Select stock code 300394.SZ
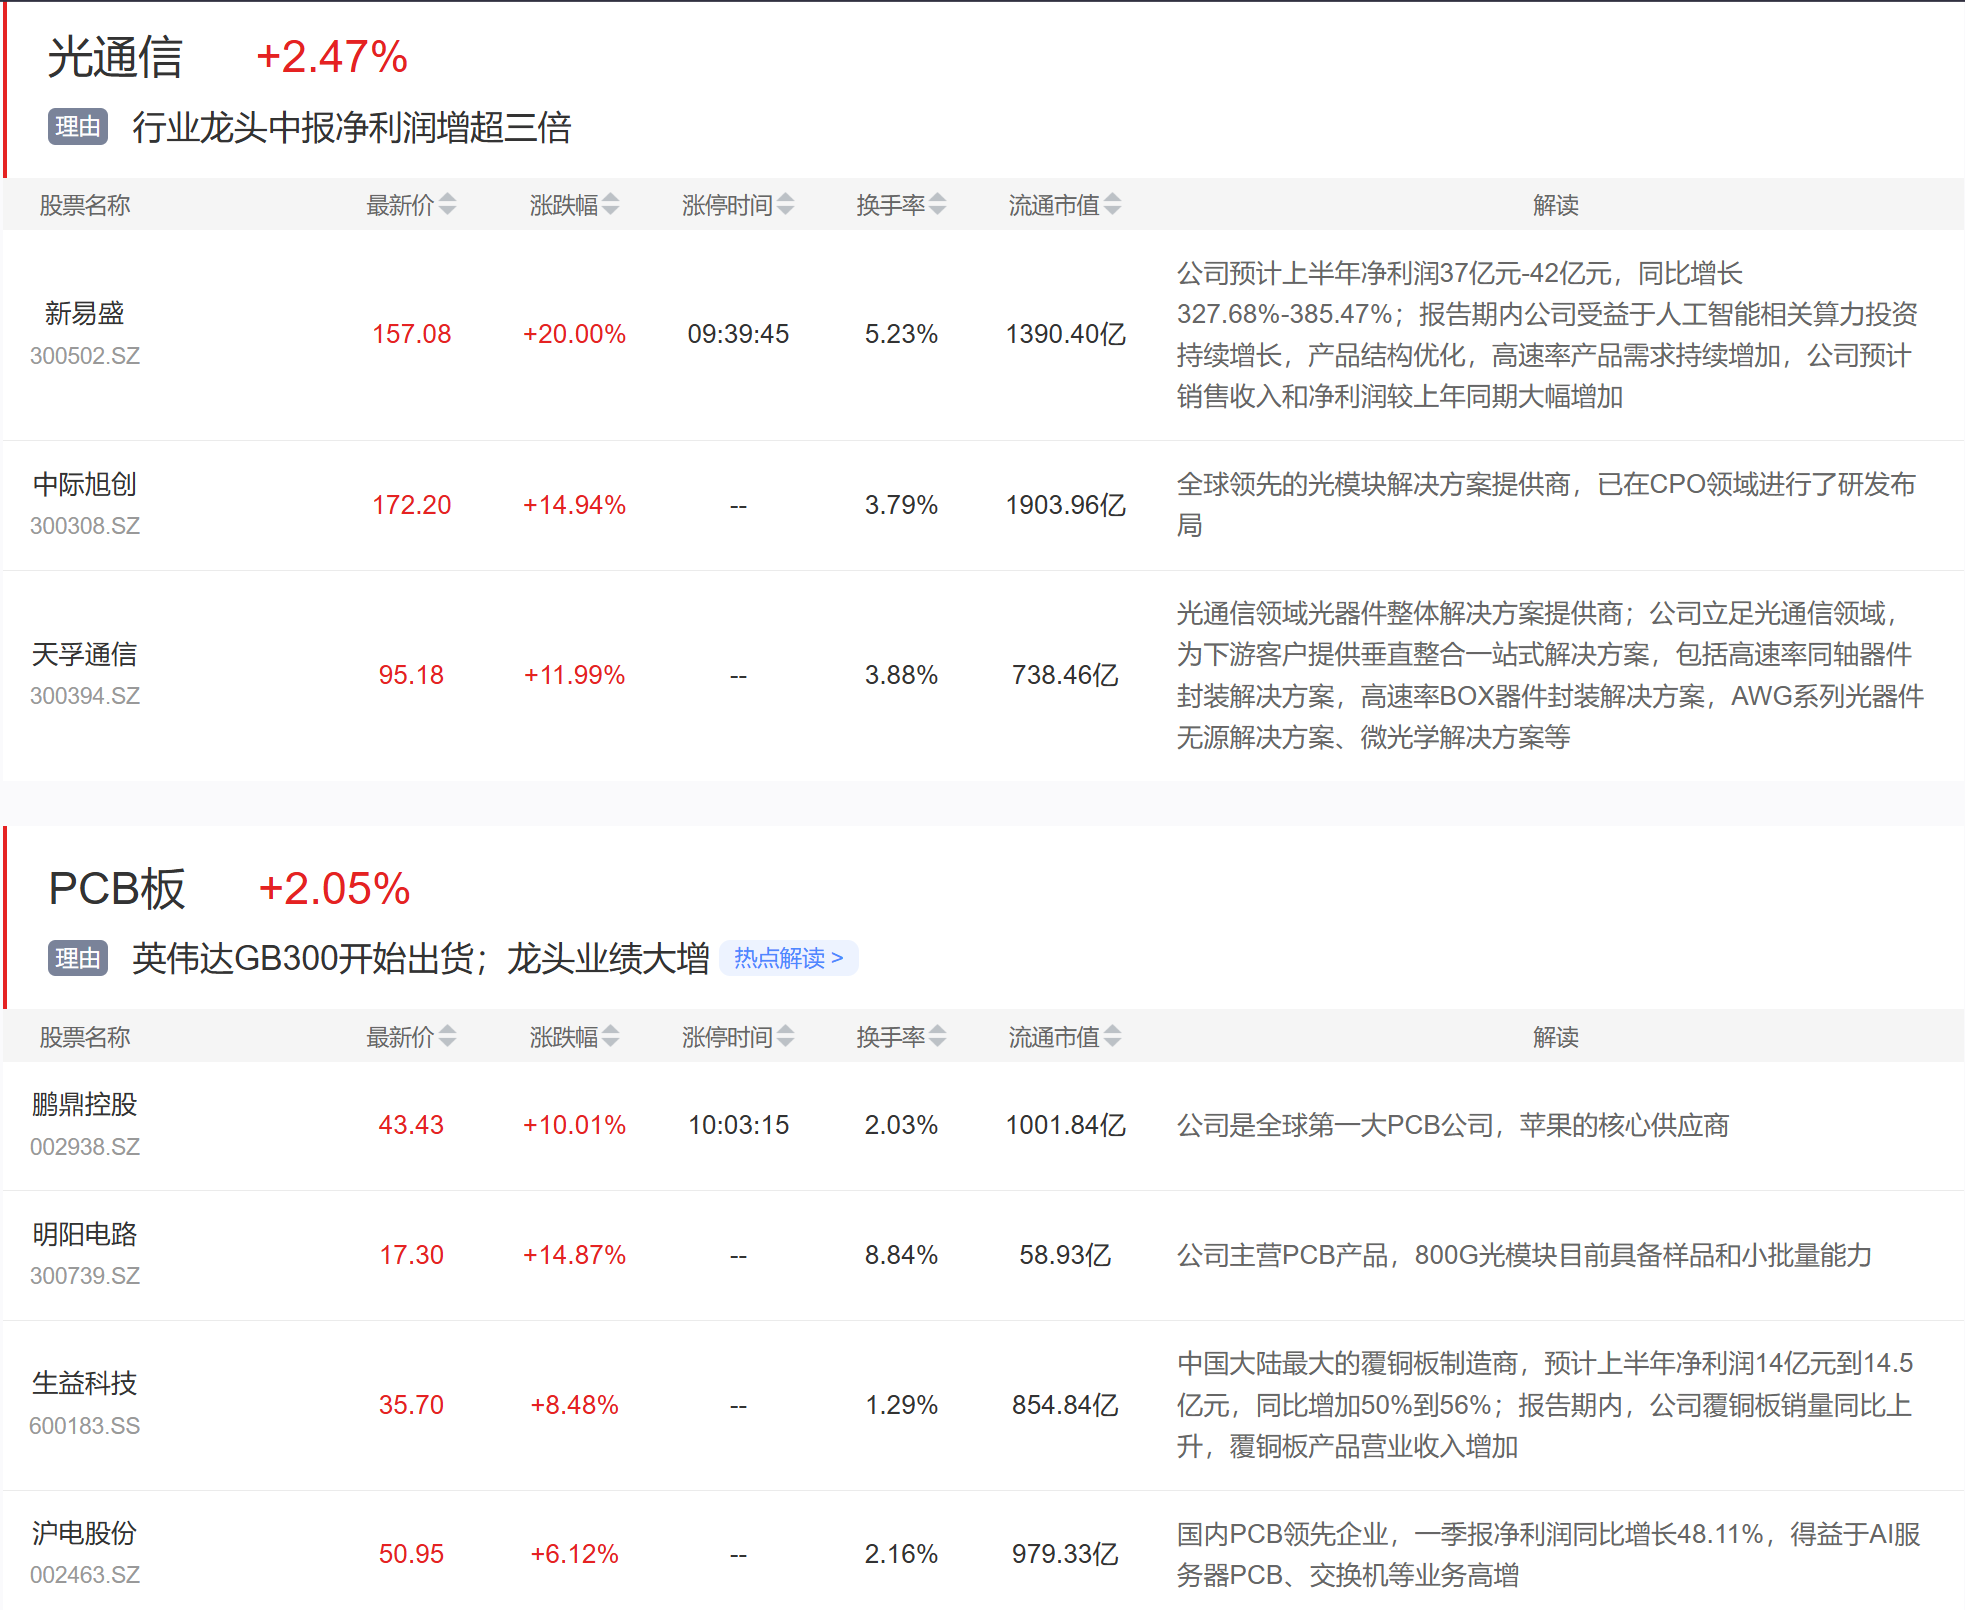The image size is (1965, 1610). click(x=85, y=696)
